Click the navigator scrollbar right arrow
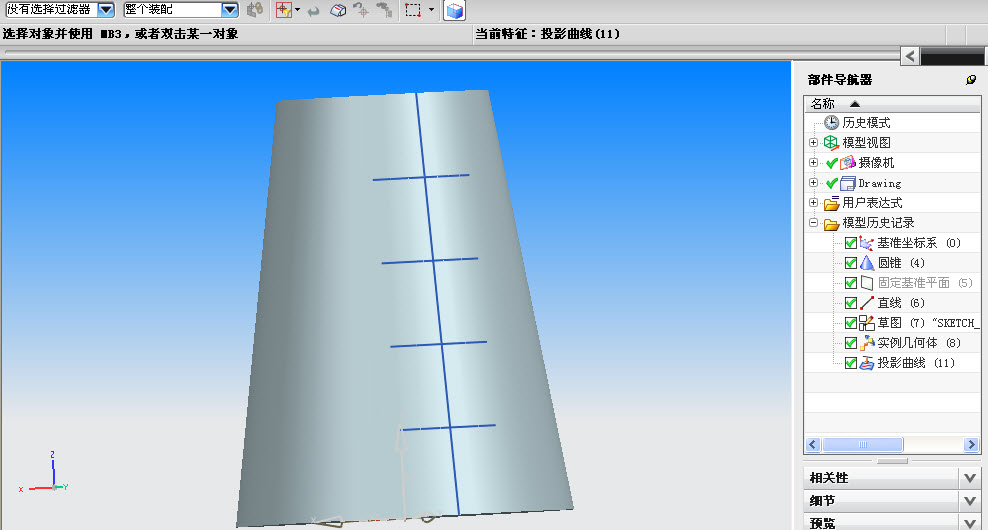988x530 pixels. point(971,444)
